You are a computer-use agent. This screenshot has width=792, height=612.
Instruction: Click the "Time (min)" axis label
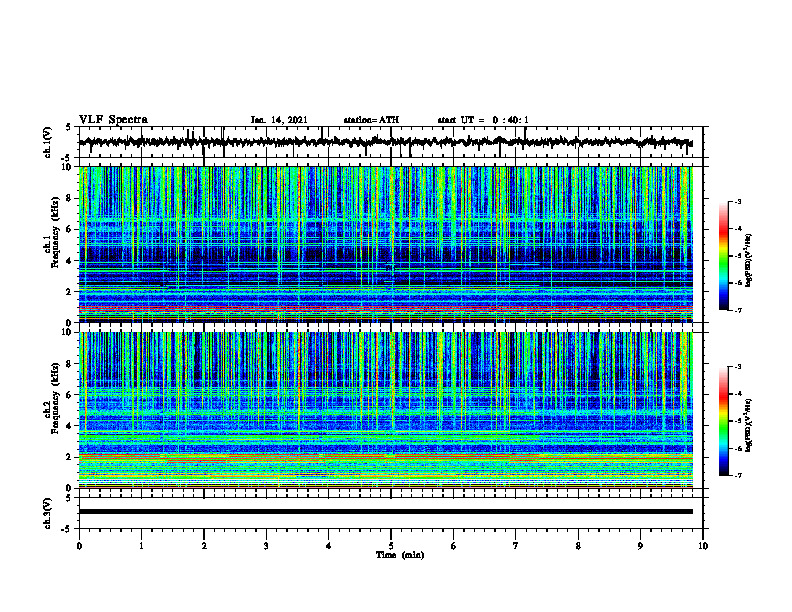coord(400,555)
